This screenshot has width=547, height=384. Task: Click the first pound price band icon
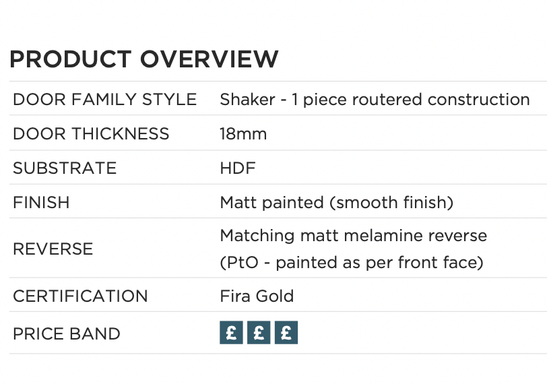click(231, 332)
